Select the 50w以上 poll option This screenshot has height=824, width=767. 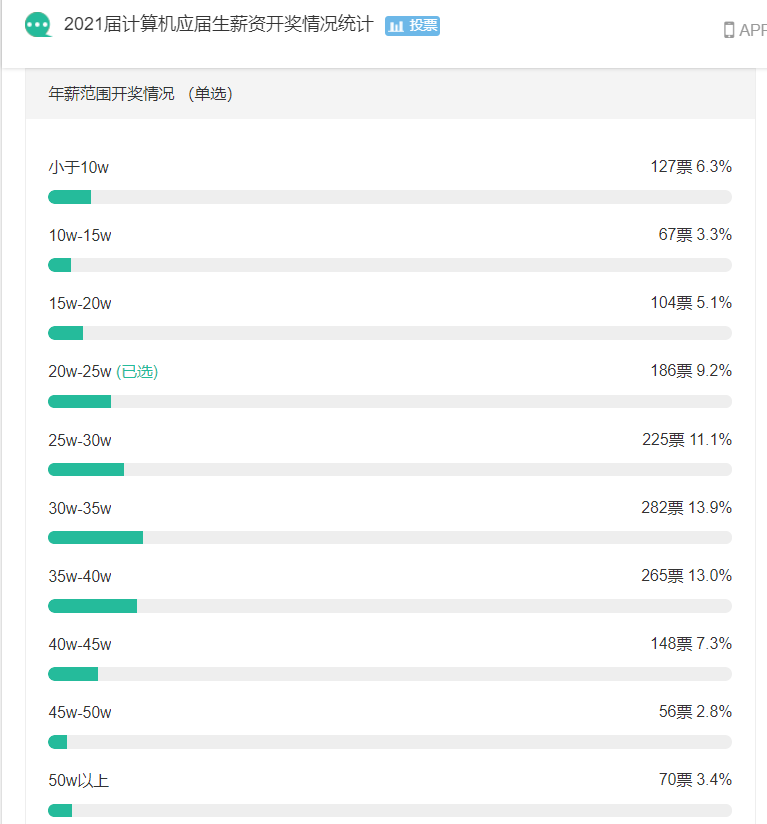pos(79,780)
